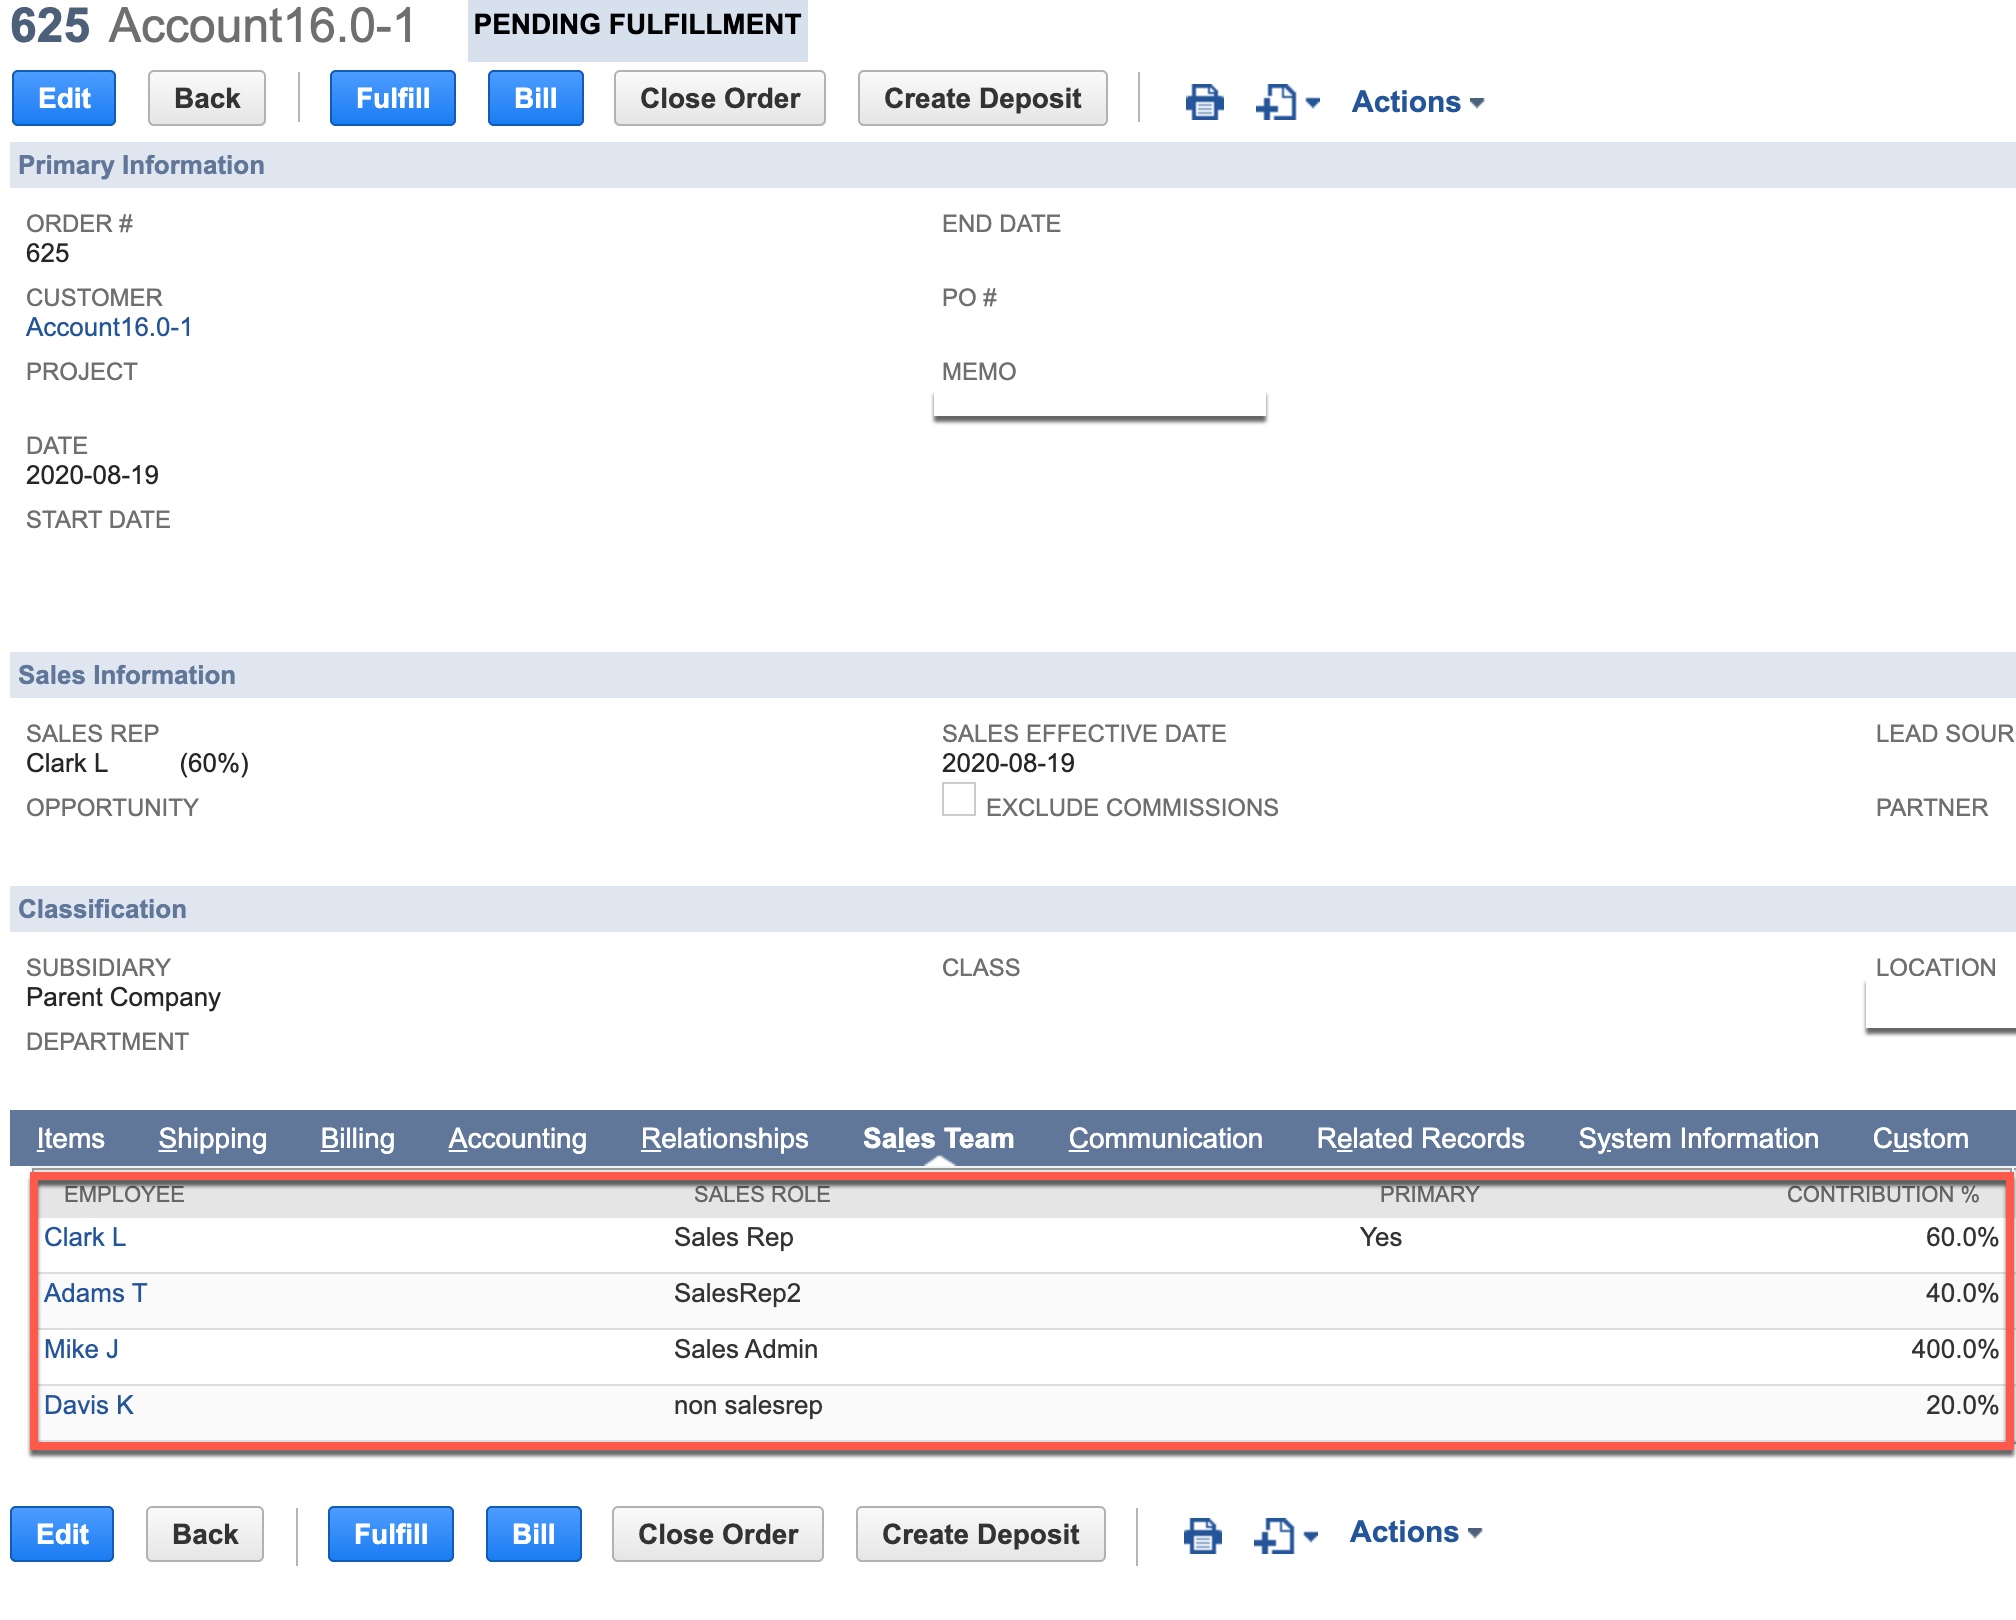Click the bottom Fulfill button
2016x1620 pixels.
pyautogui.click(x=391, y=1534)
